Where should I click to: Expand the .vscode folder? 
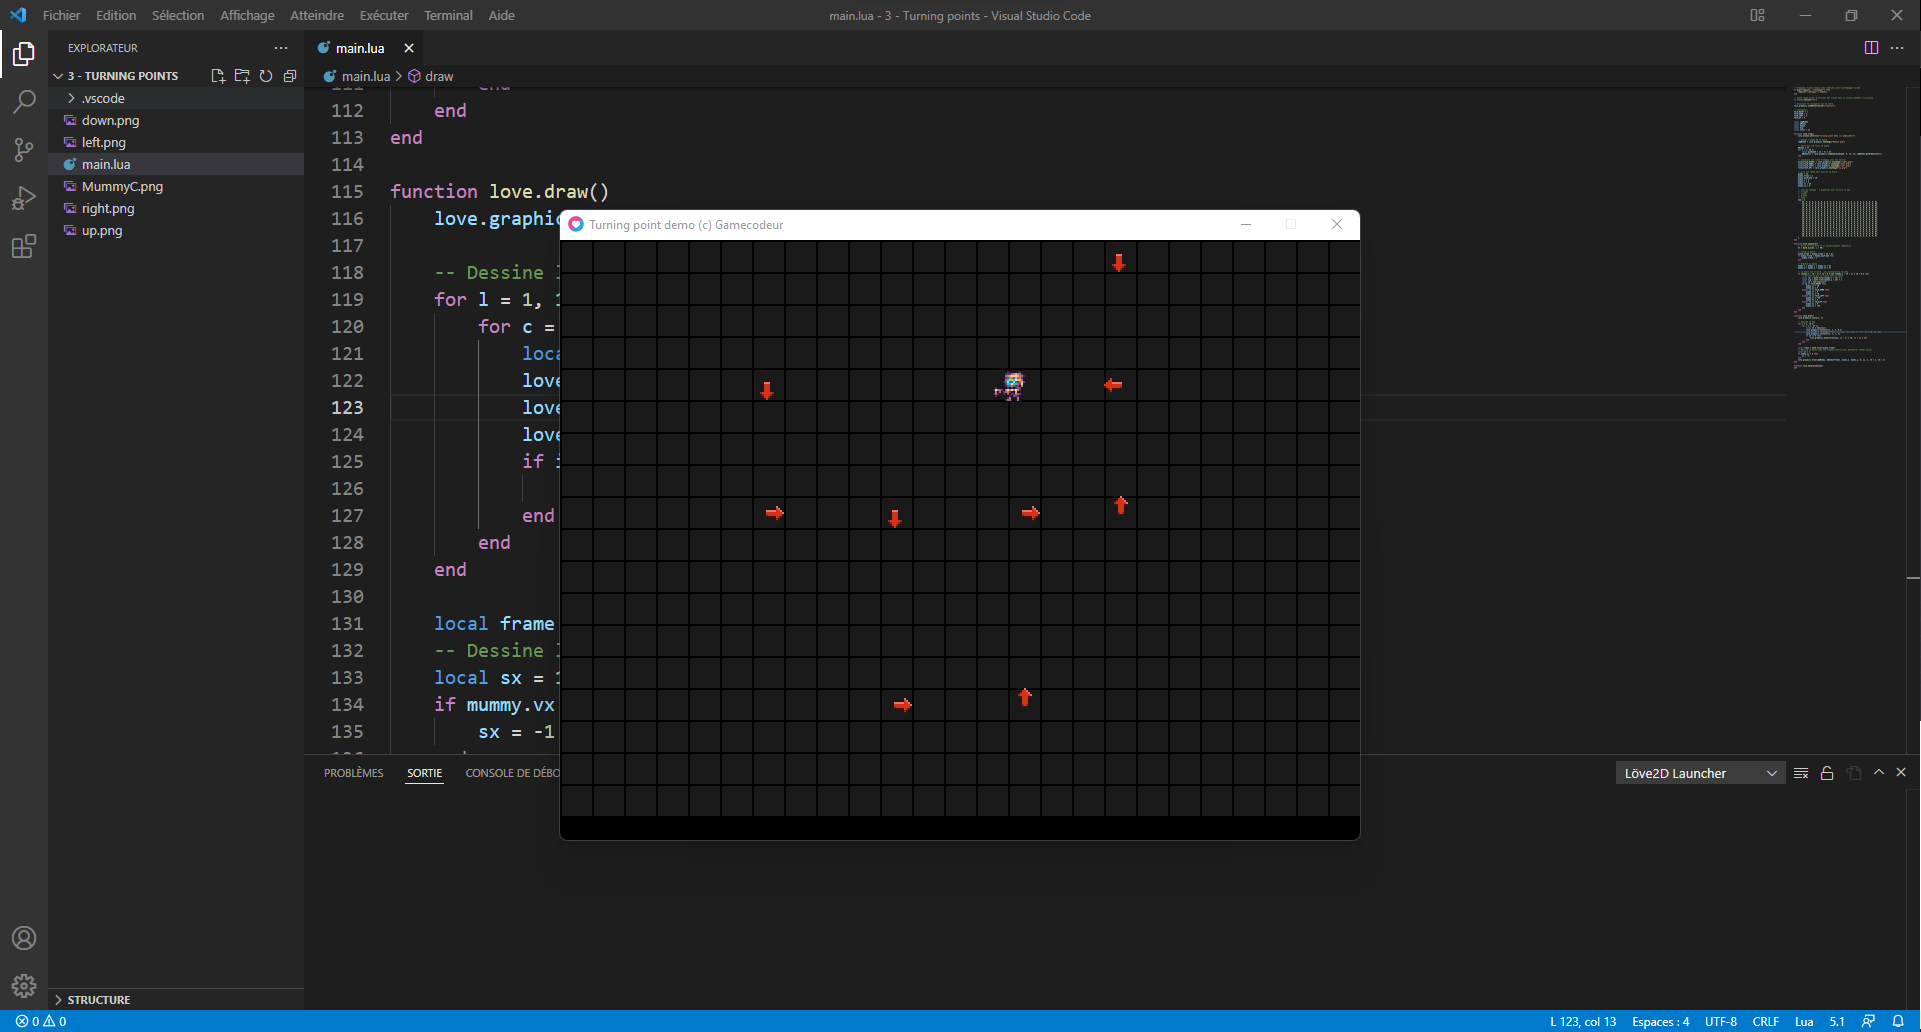103,98
